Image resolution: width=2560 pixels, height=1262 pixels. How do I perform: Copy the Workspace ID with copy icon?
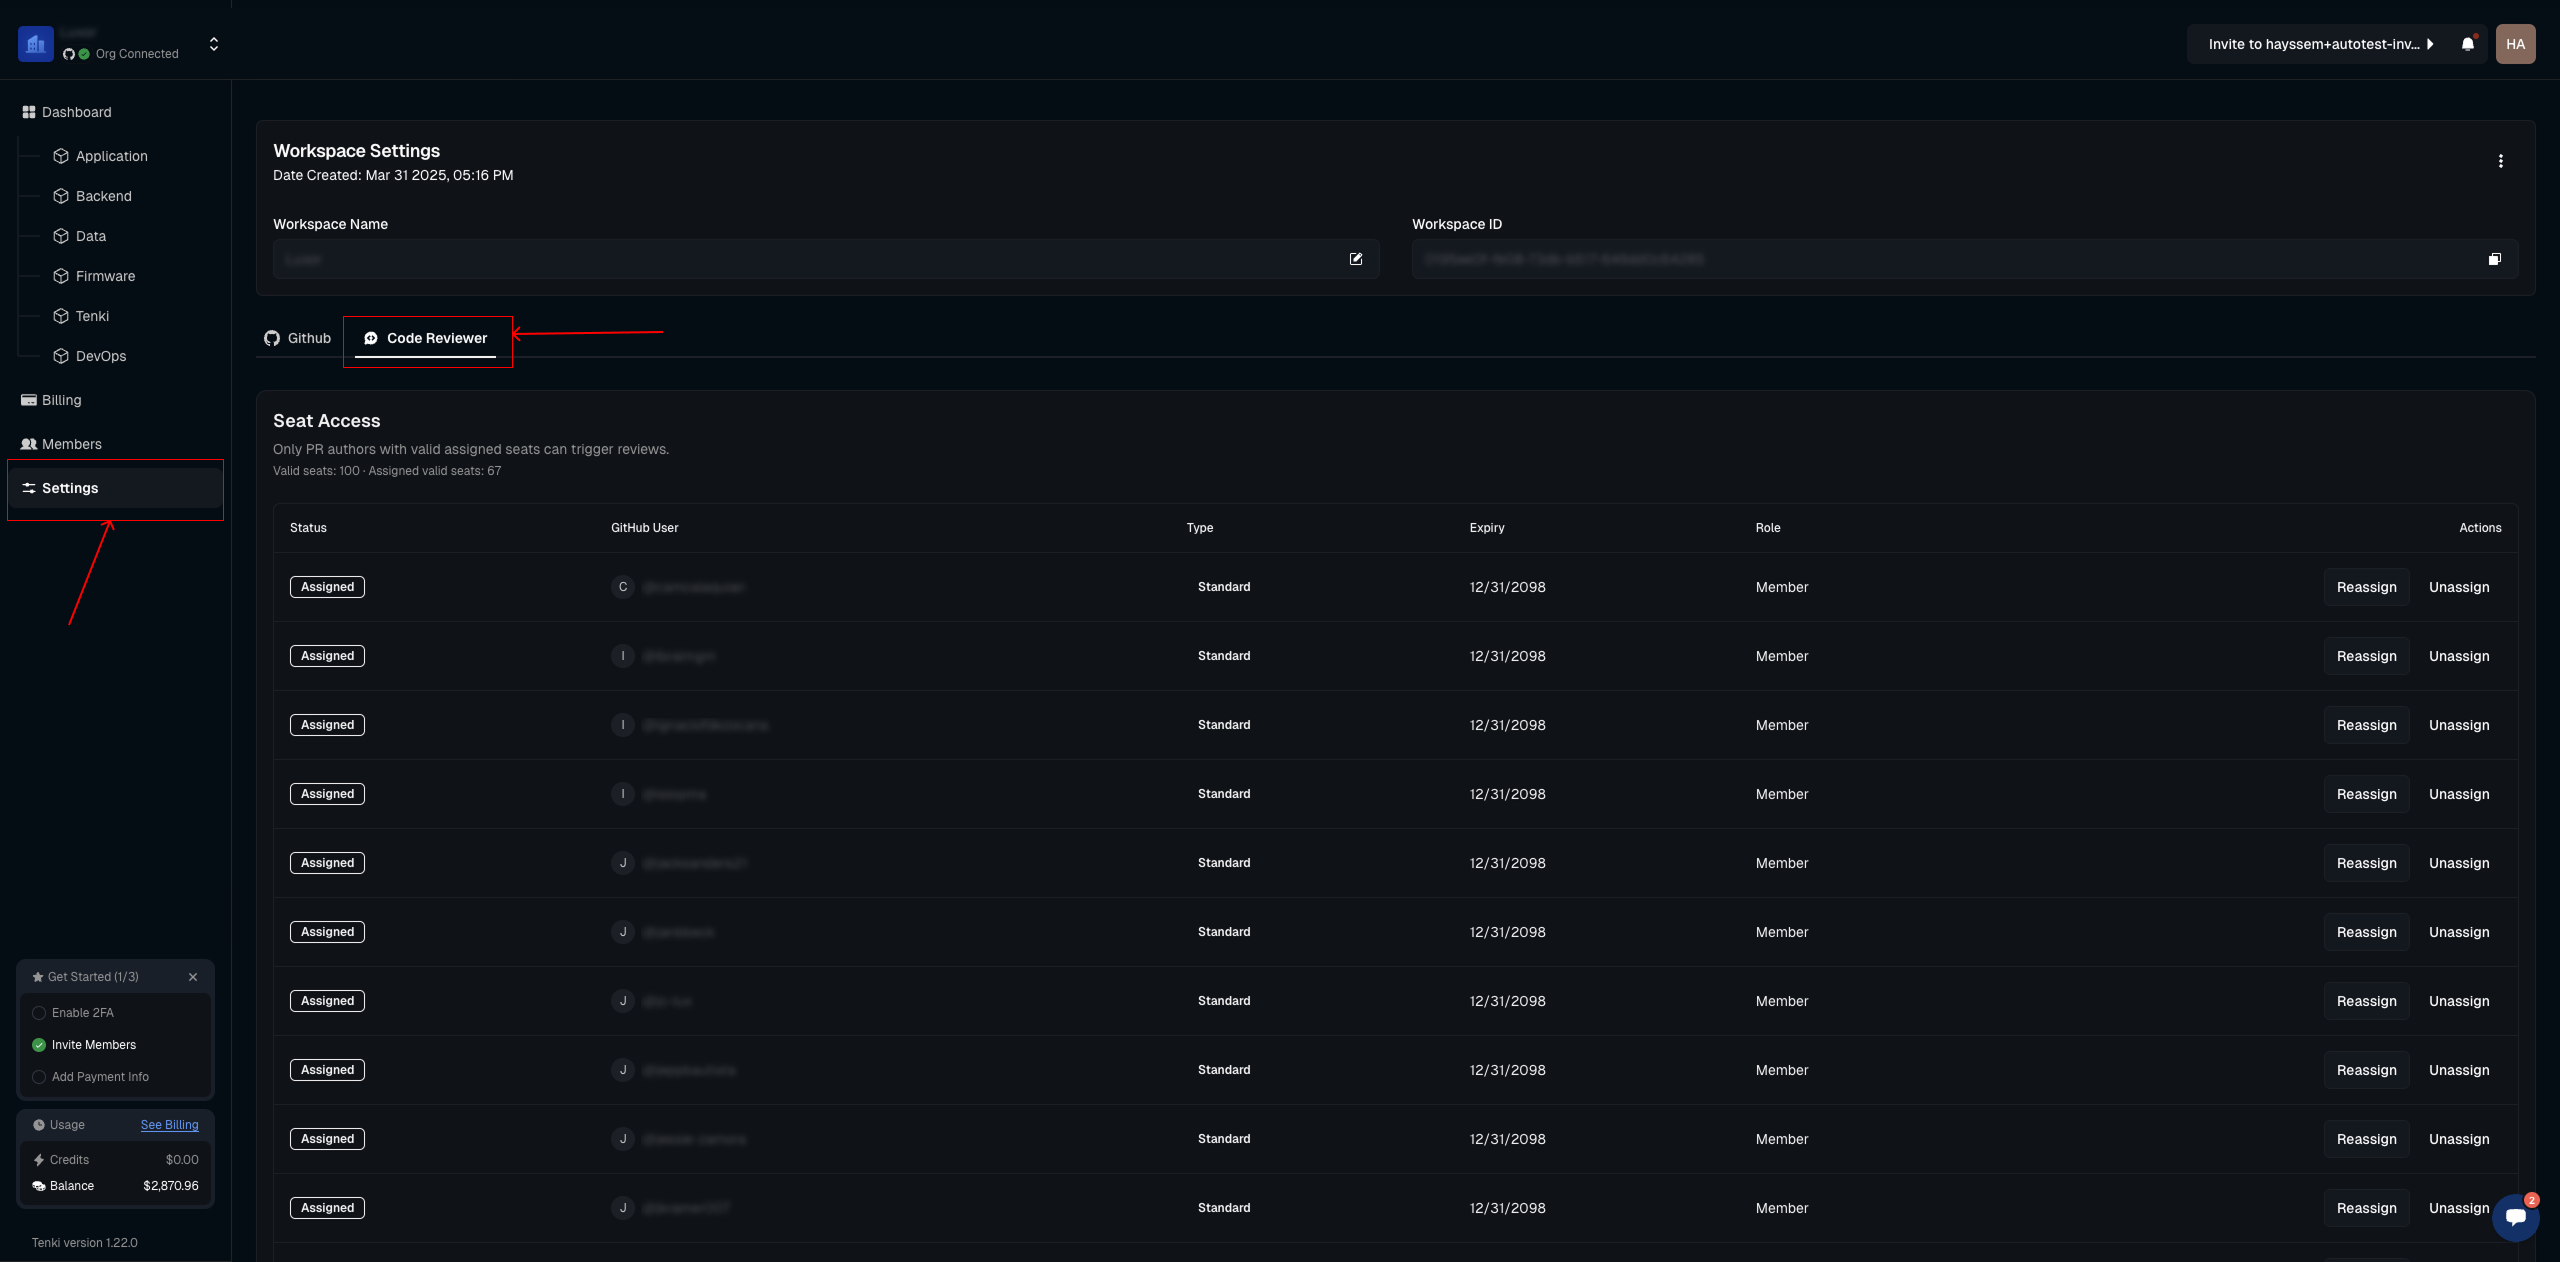pyautogui.click(x=2494, y=259)
